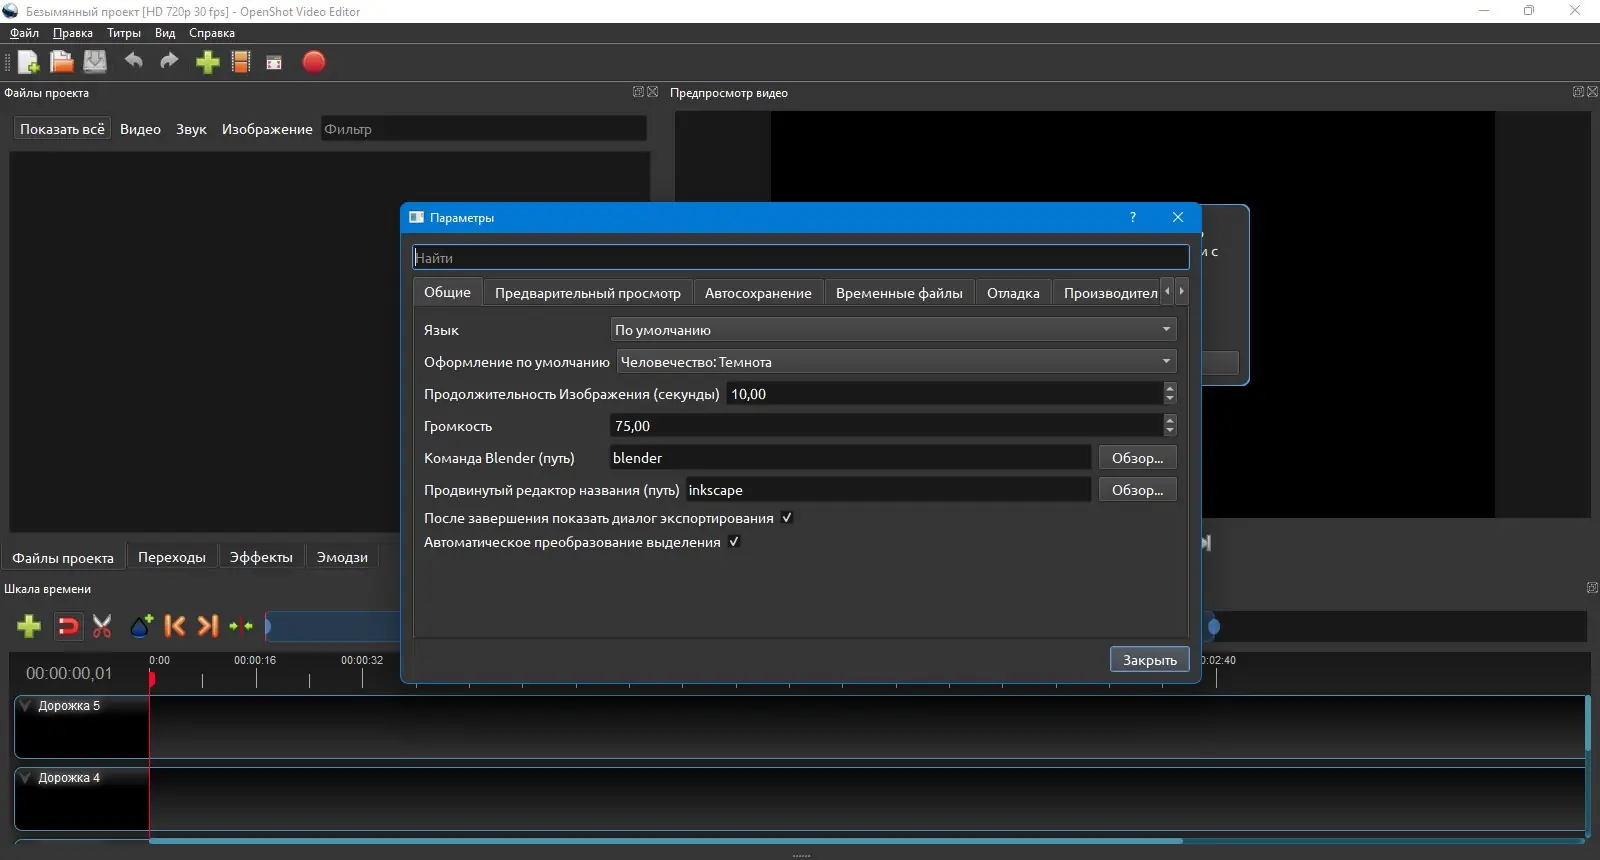Screen dimensions: 1600x860
Task: Toggle the export dialog checkbox after completion
Action: (787, 518)
